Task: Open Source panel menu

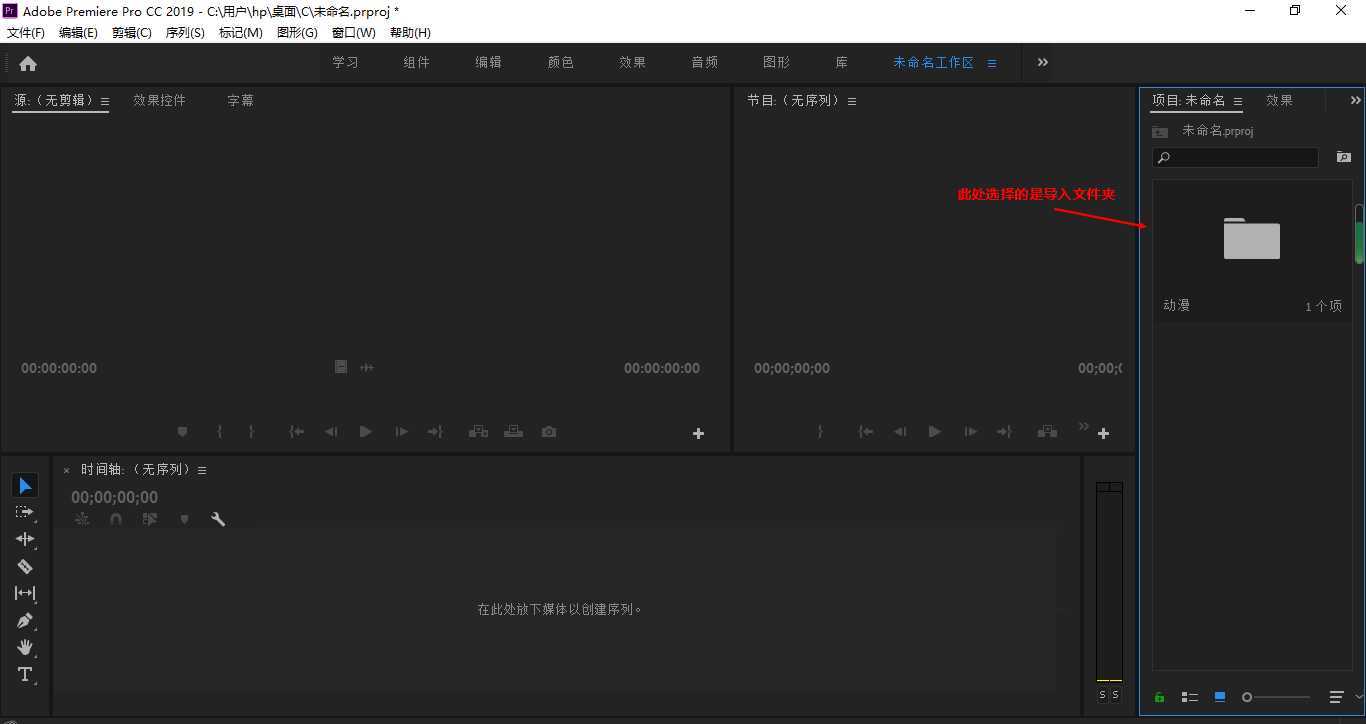Action: [x=105, y=101]
